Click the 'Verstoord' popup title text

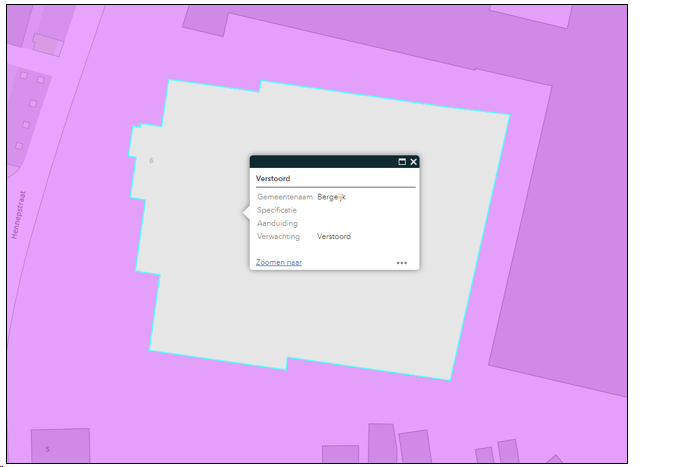click(273, 178)
